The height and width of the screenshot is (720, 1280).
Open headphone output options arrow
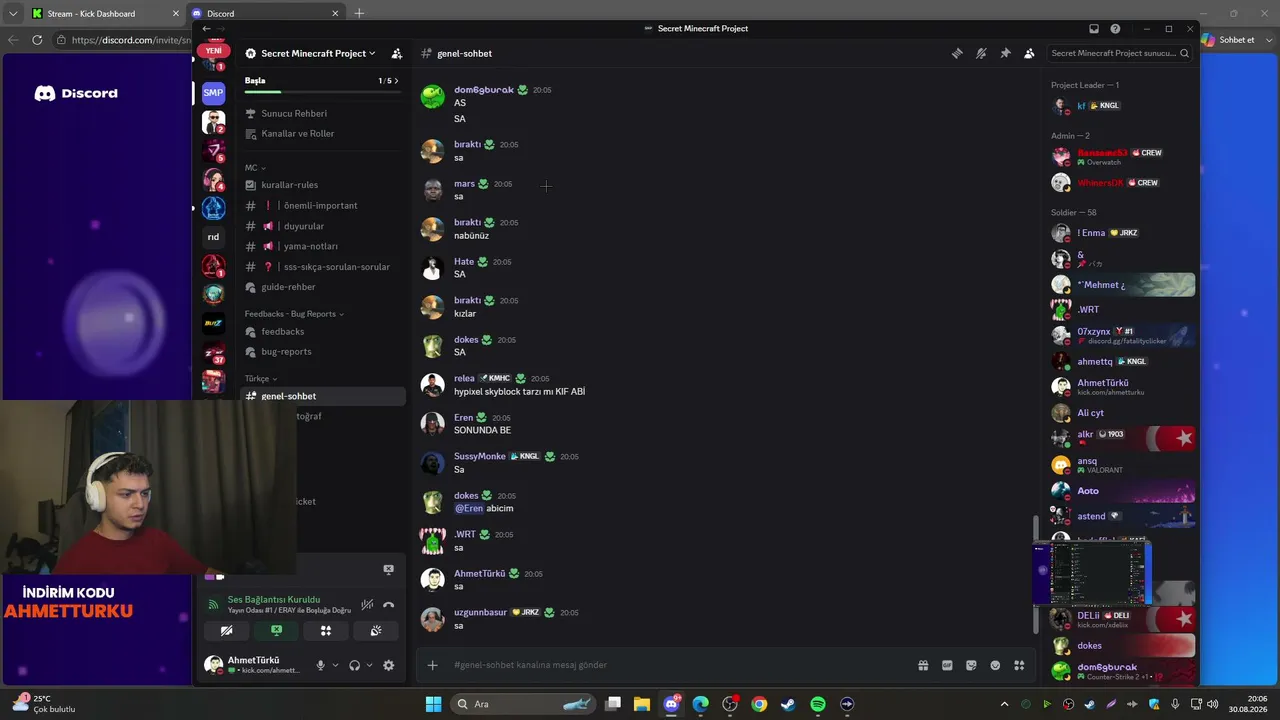(x=369, y=665)
